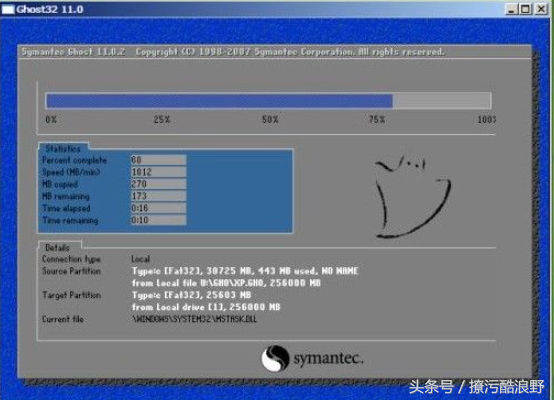
Task: Minimize the Ghost32 11.0 window
Action: [x=511, y=9]
